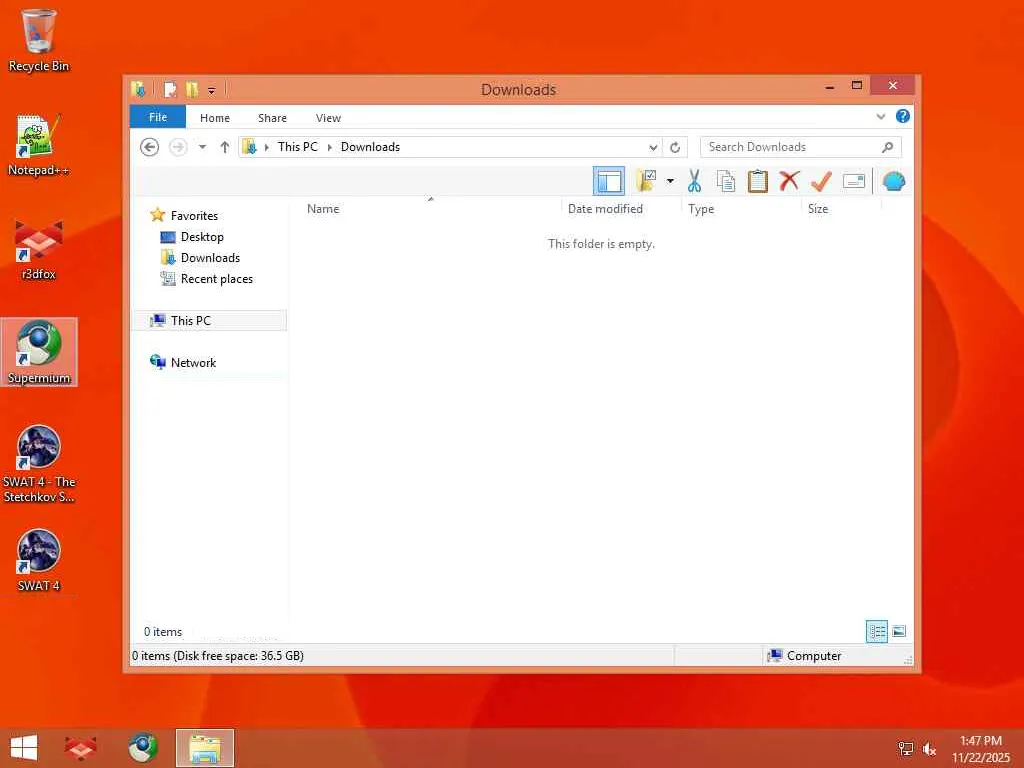This screenshot has width=1024, height=768.
Task: Switch to Details view in status bar
Action: coord(876,632)
